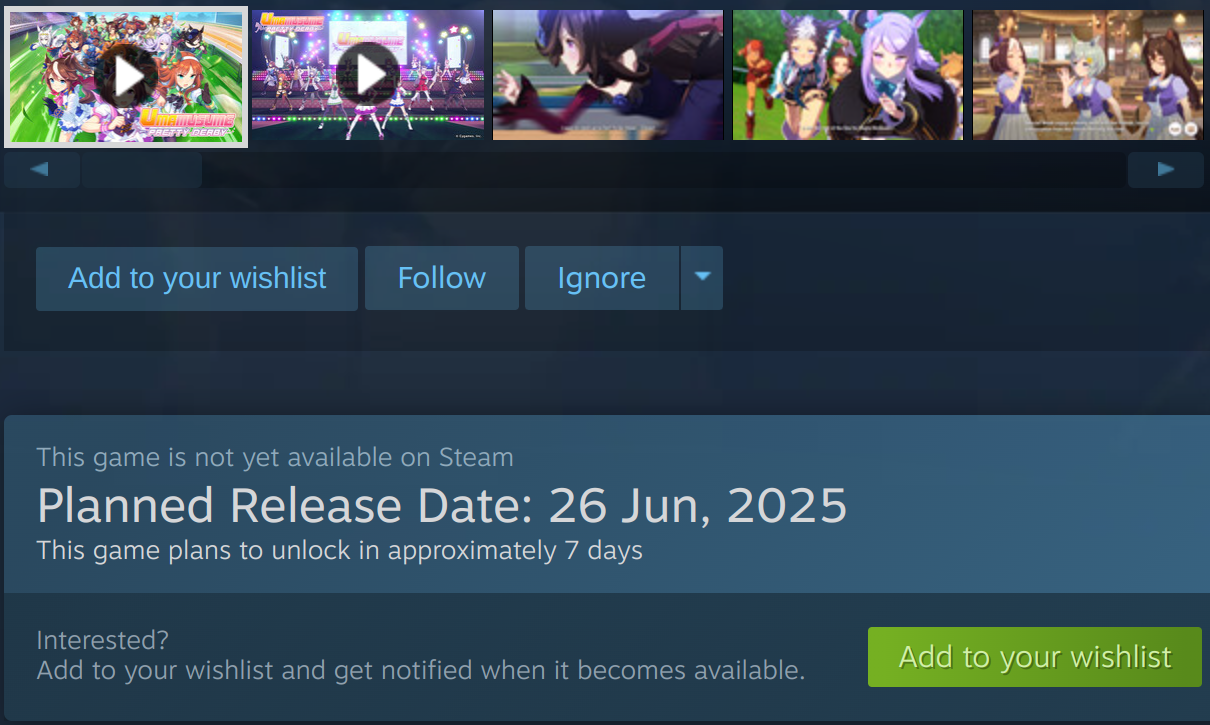Screen dimensions: 1210x725
Task: Click the right arrow of thumbnail strip
Action: pyautogui.click(x=1166, y=170)
